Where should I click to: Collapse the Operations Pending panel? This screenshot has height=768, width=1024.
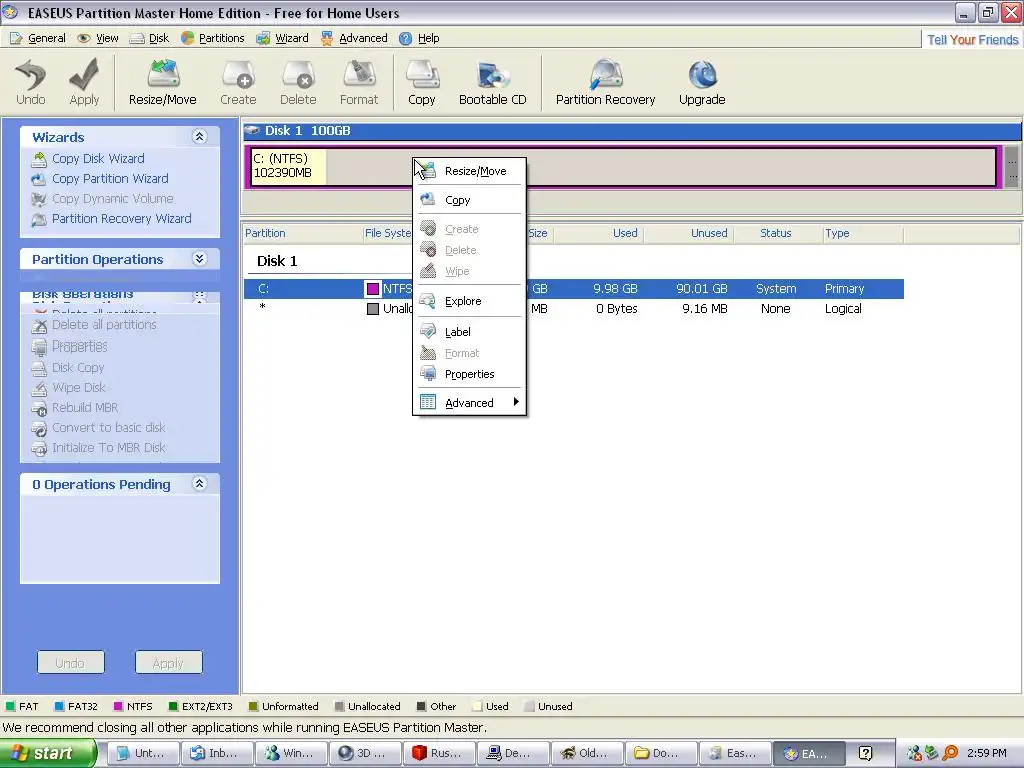click(x=199, y=483)
